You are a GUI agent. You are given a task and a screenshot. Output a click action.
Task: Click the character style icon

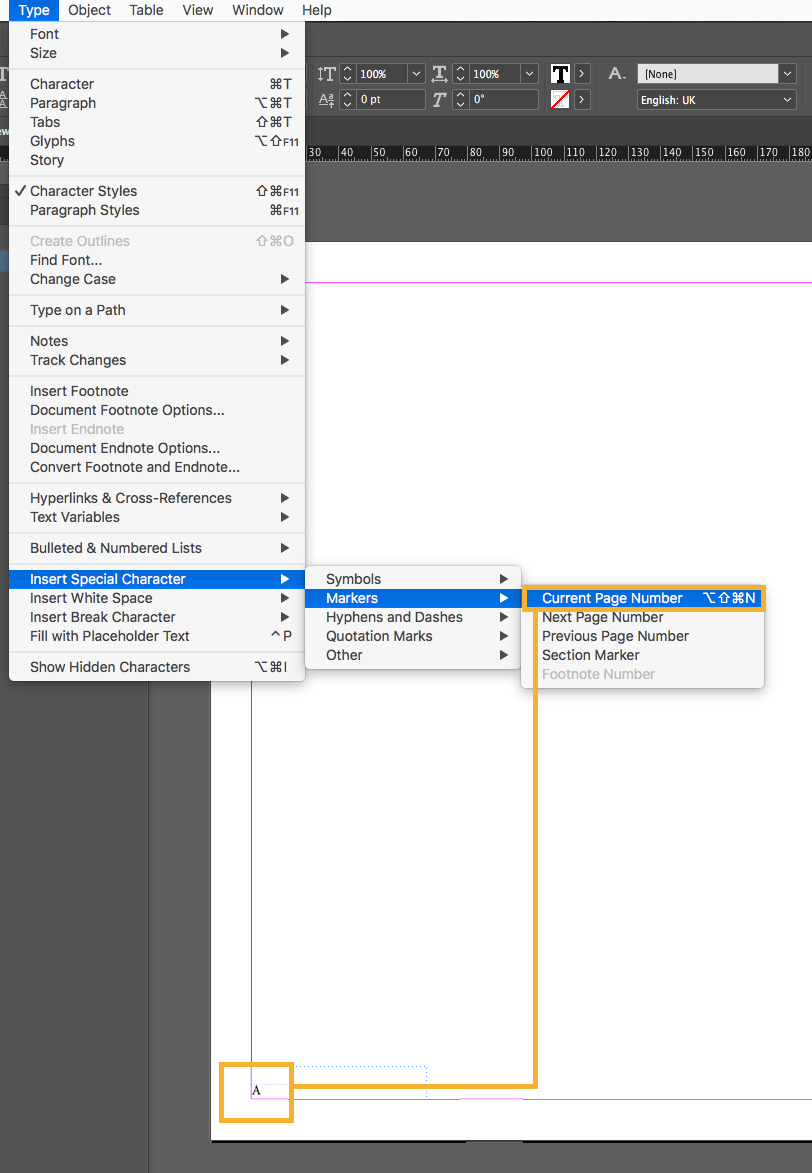(x=618, y=74)
